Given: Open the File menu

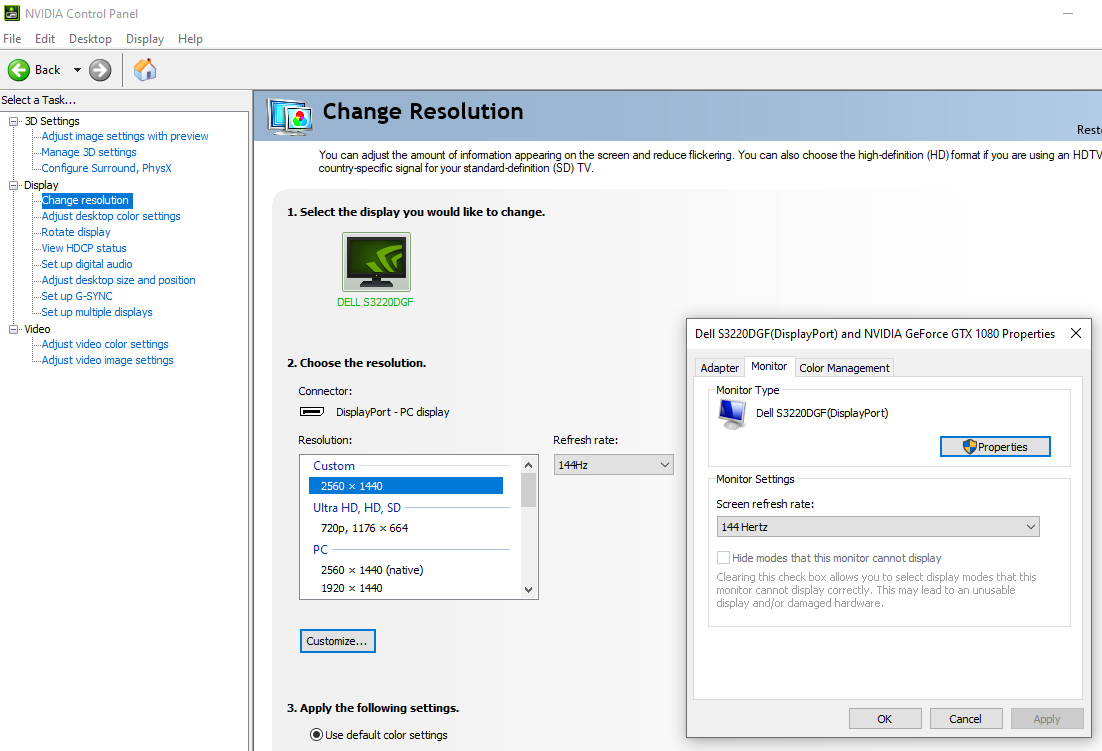Looking at the screenshot, I should click(x=12, y=39).
